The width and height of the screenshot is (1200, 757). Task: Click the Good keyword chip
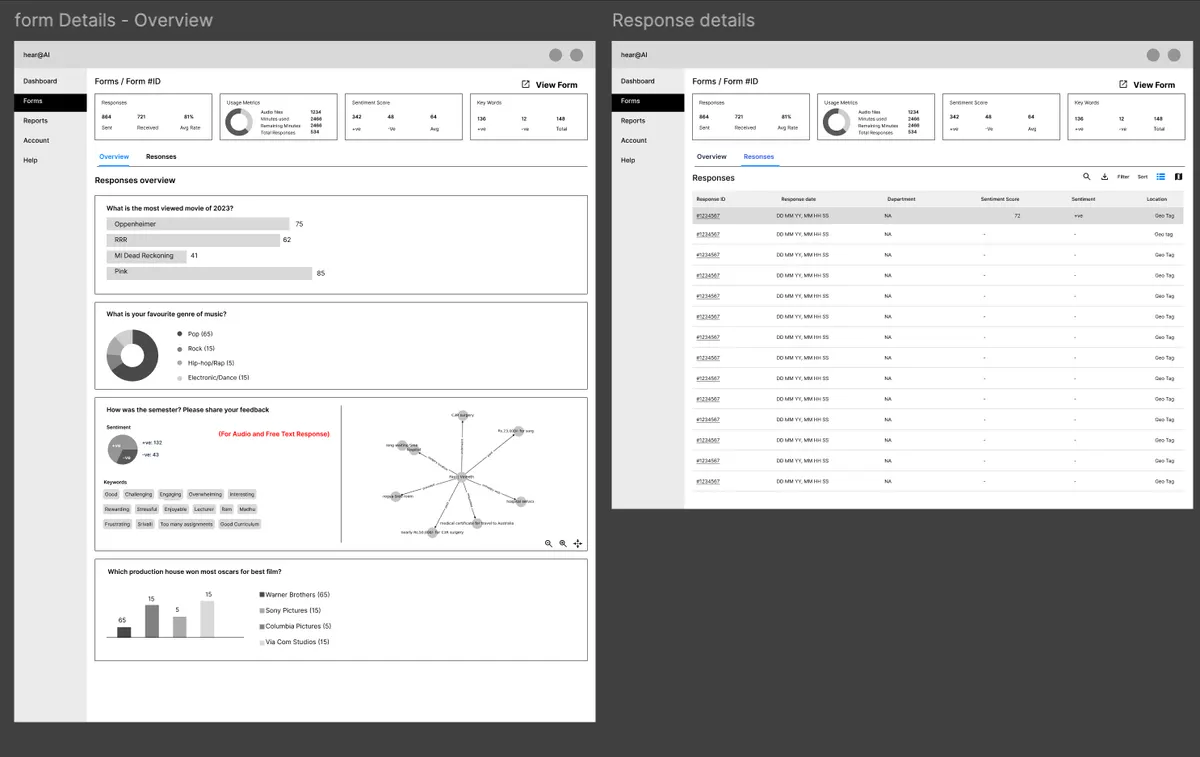coord(111,494)
